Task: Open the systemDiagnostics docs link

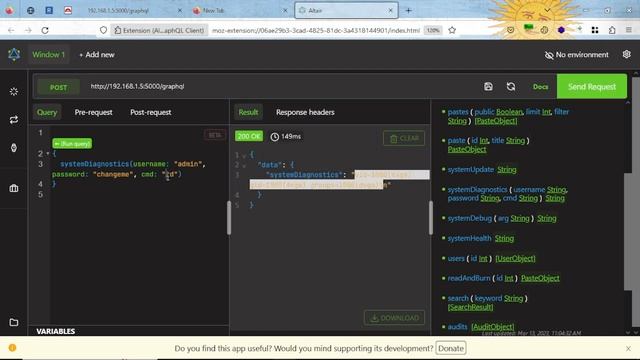Action: pyautogui.click(x=477, y=189)
